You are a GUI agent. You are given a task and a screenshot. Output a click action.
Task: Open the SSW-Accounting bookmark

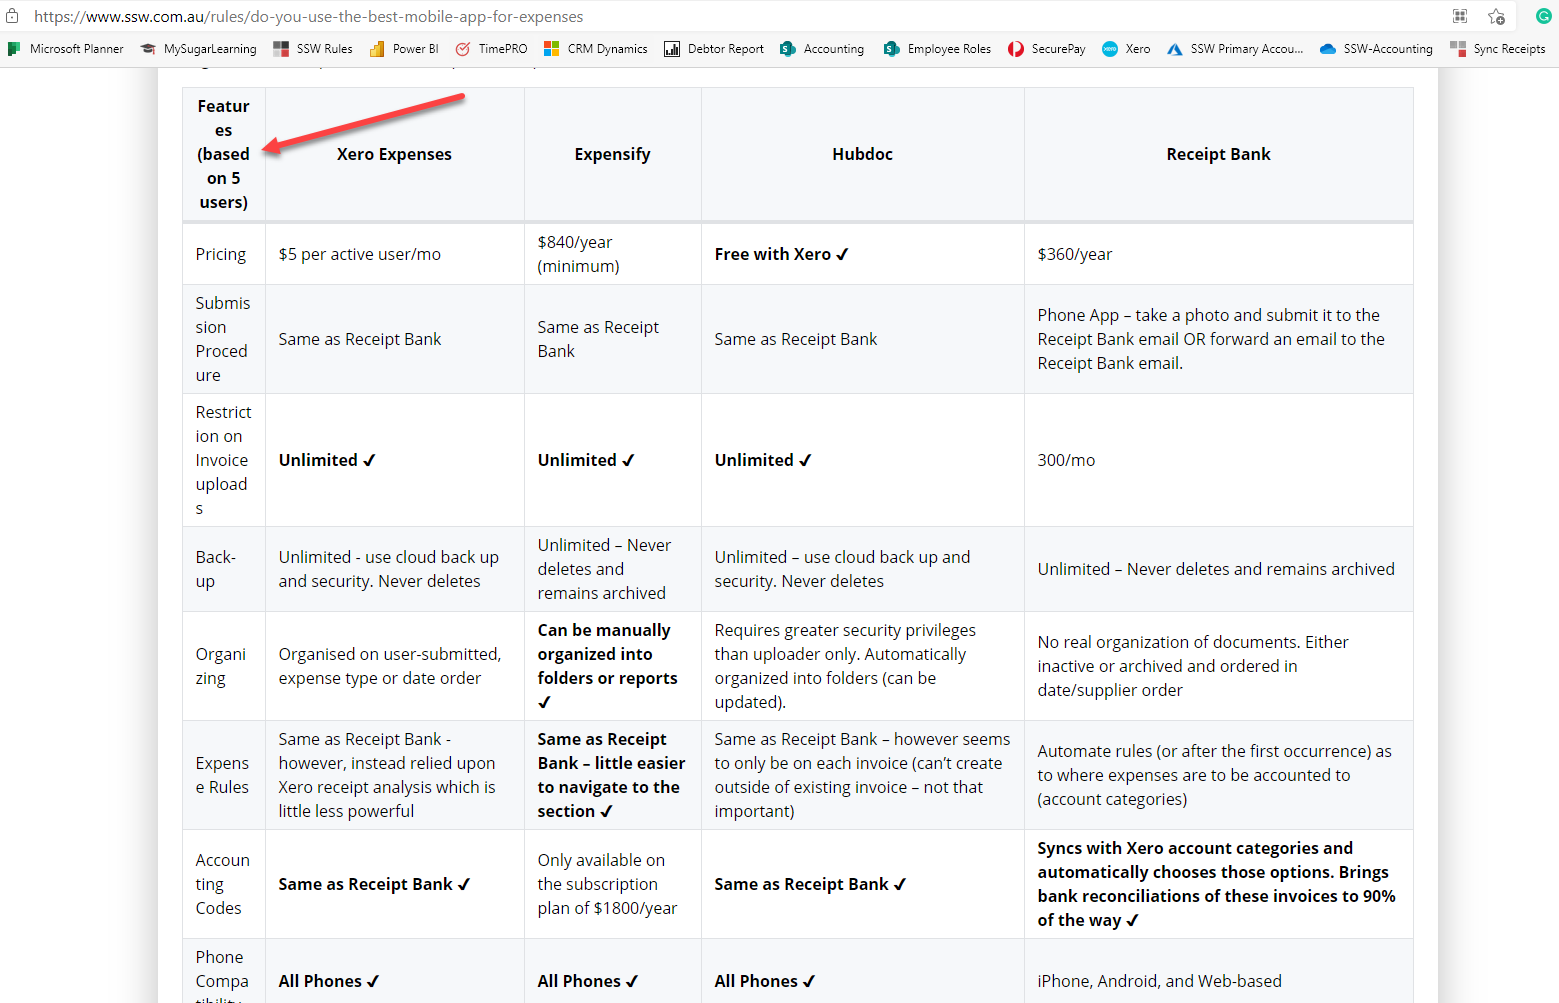click(1376, 48)
